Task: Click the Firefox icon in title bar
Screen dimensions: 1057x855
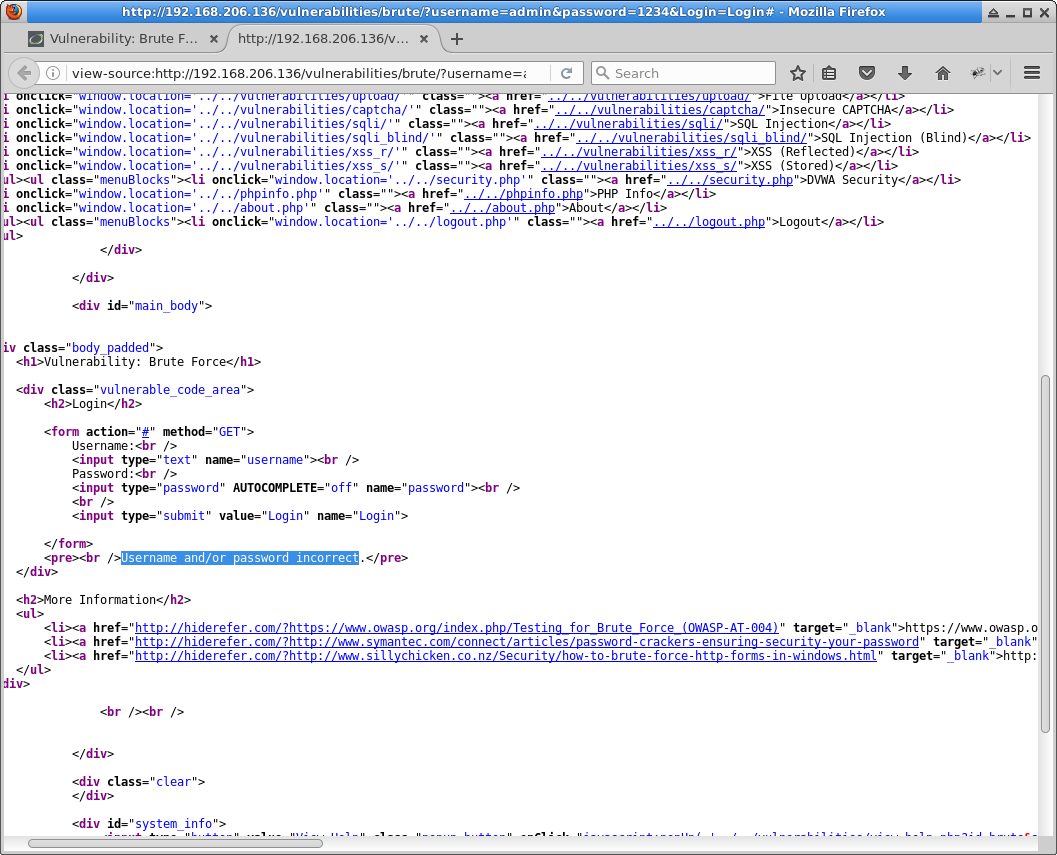Action: pyautogui.click(x=13, y=11)
